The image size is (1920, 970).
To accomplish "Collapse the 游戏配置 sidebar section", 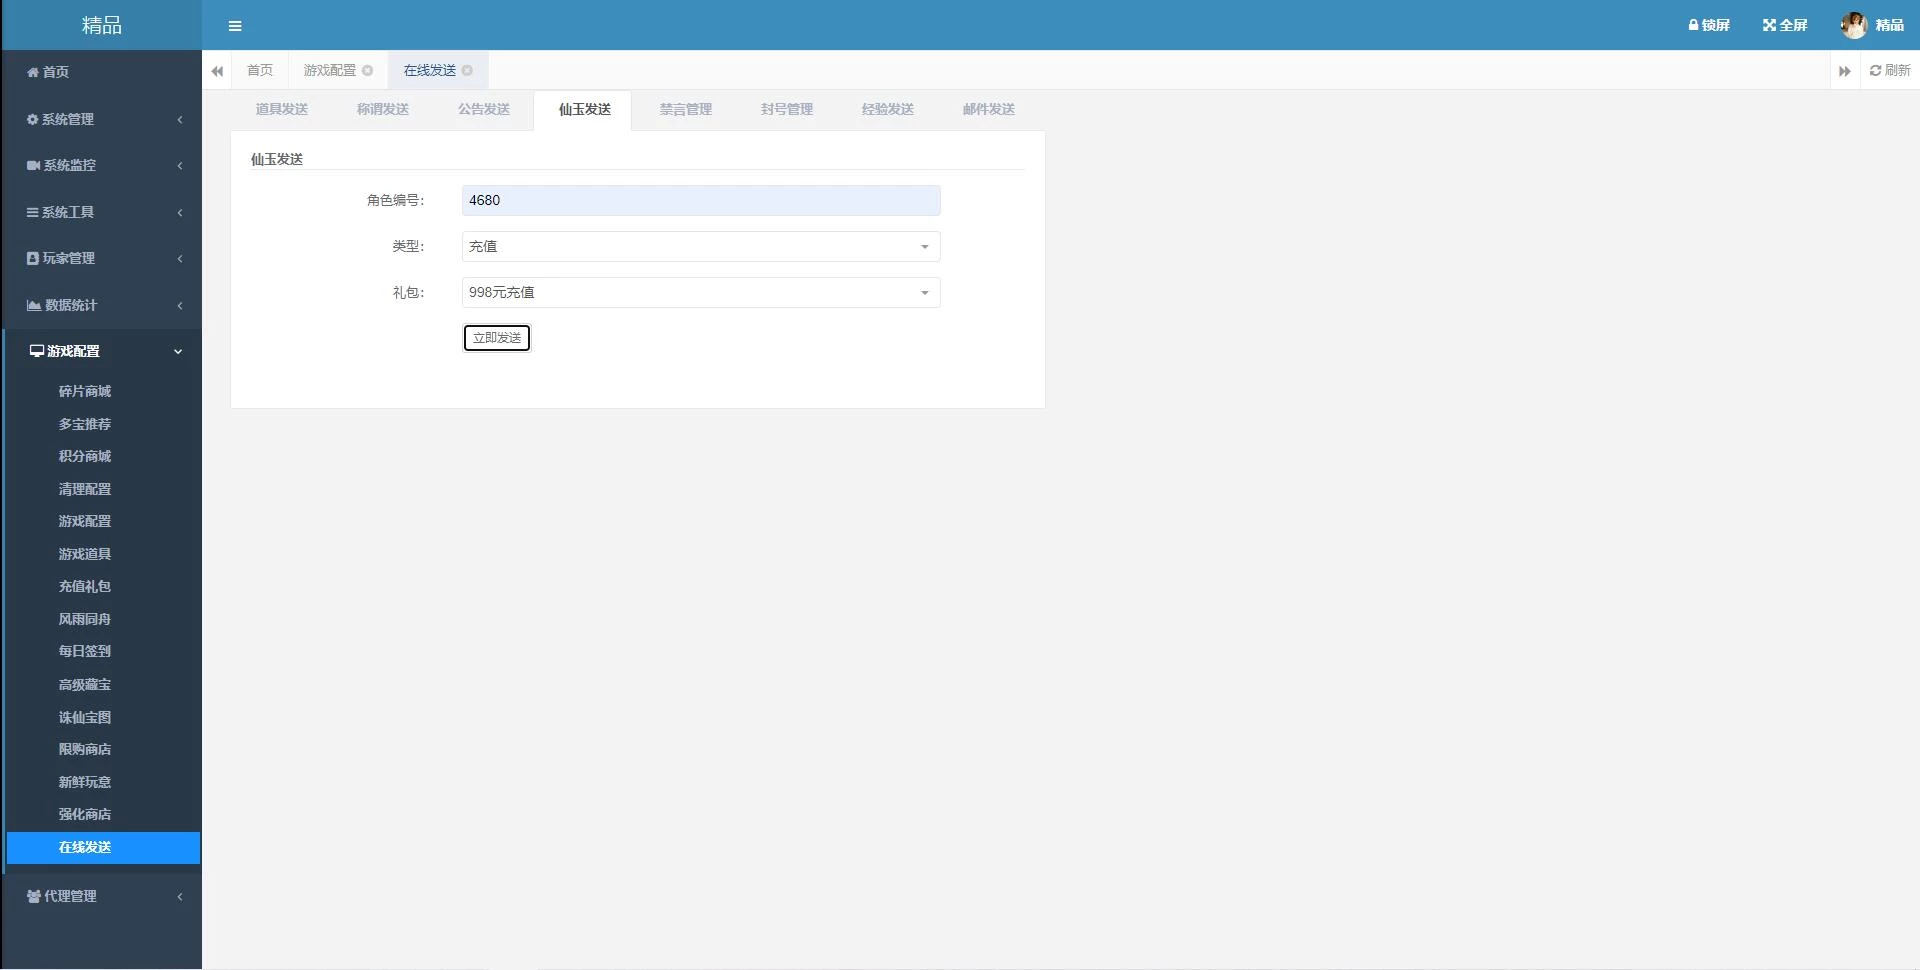I will tap(101, 352).
